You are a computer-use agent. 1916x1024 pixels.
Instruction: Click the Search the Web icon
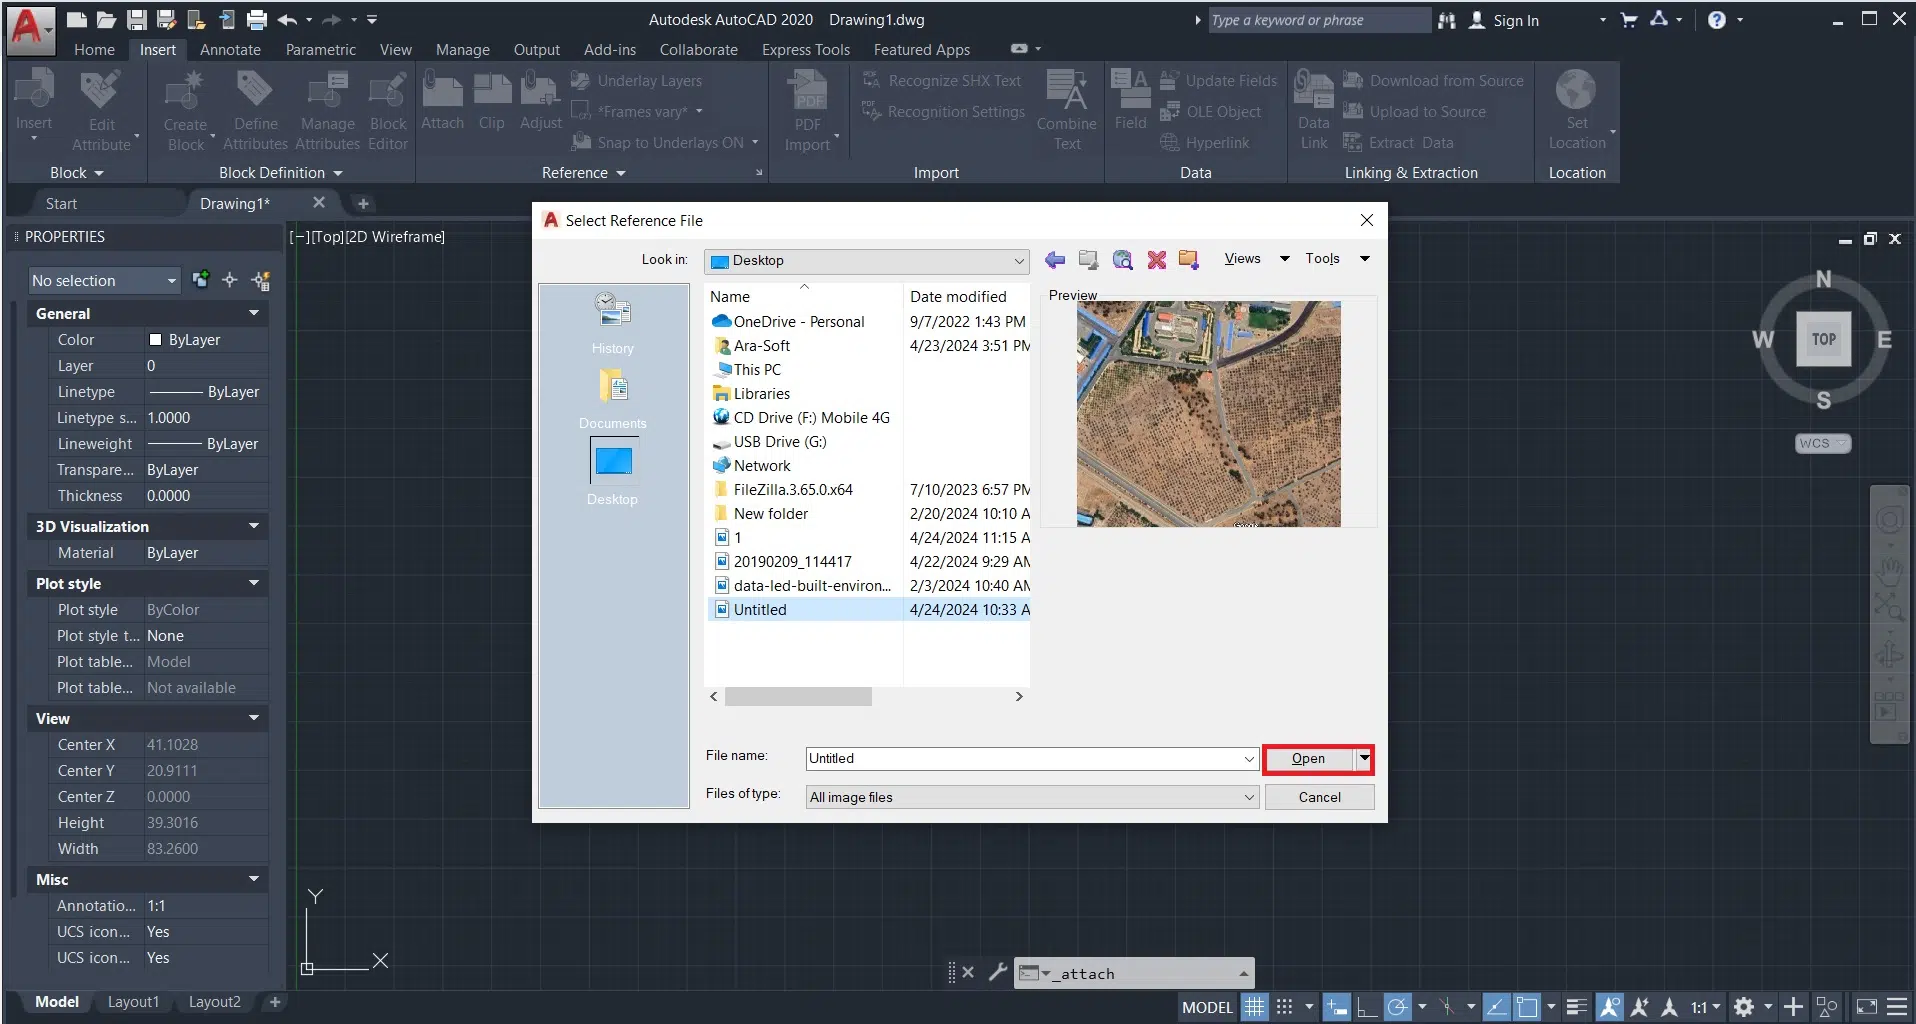click(x=1122, y=260)
